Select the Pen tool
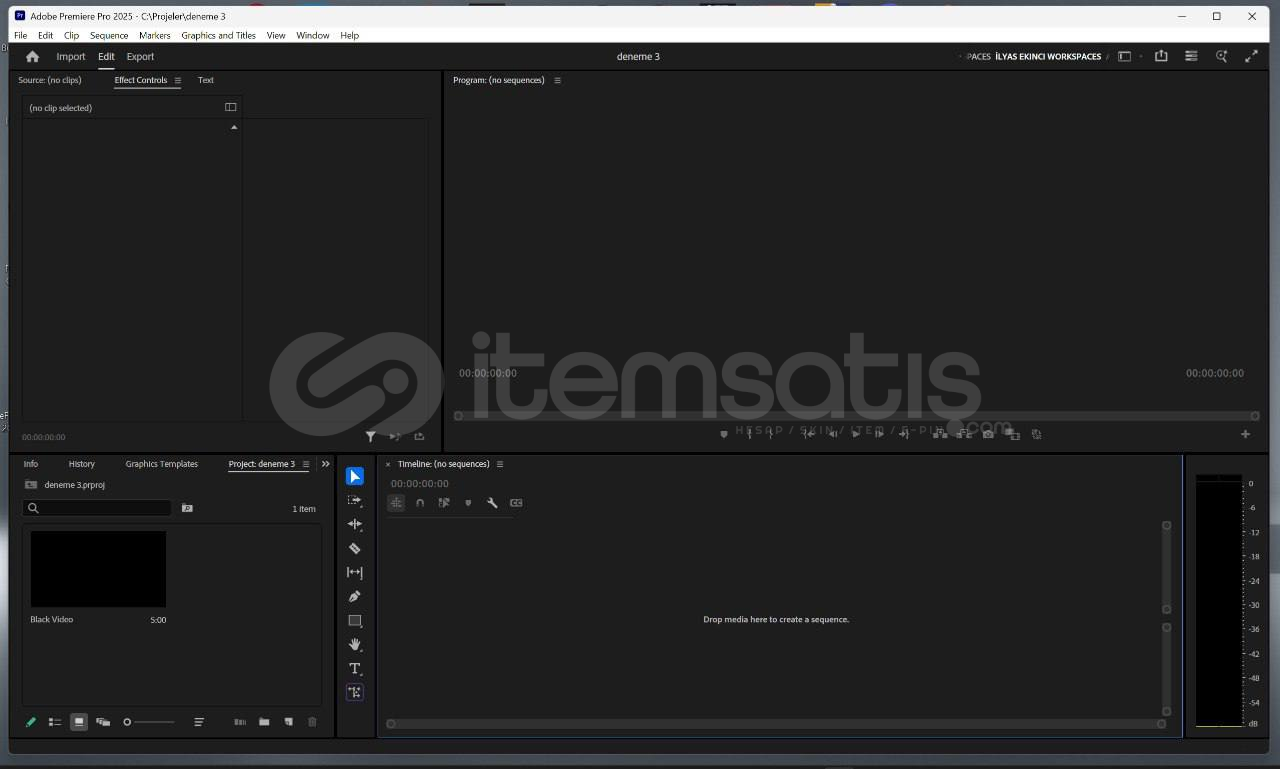The width and height of the screenshot is (1280, 769). tap(354, 596)
